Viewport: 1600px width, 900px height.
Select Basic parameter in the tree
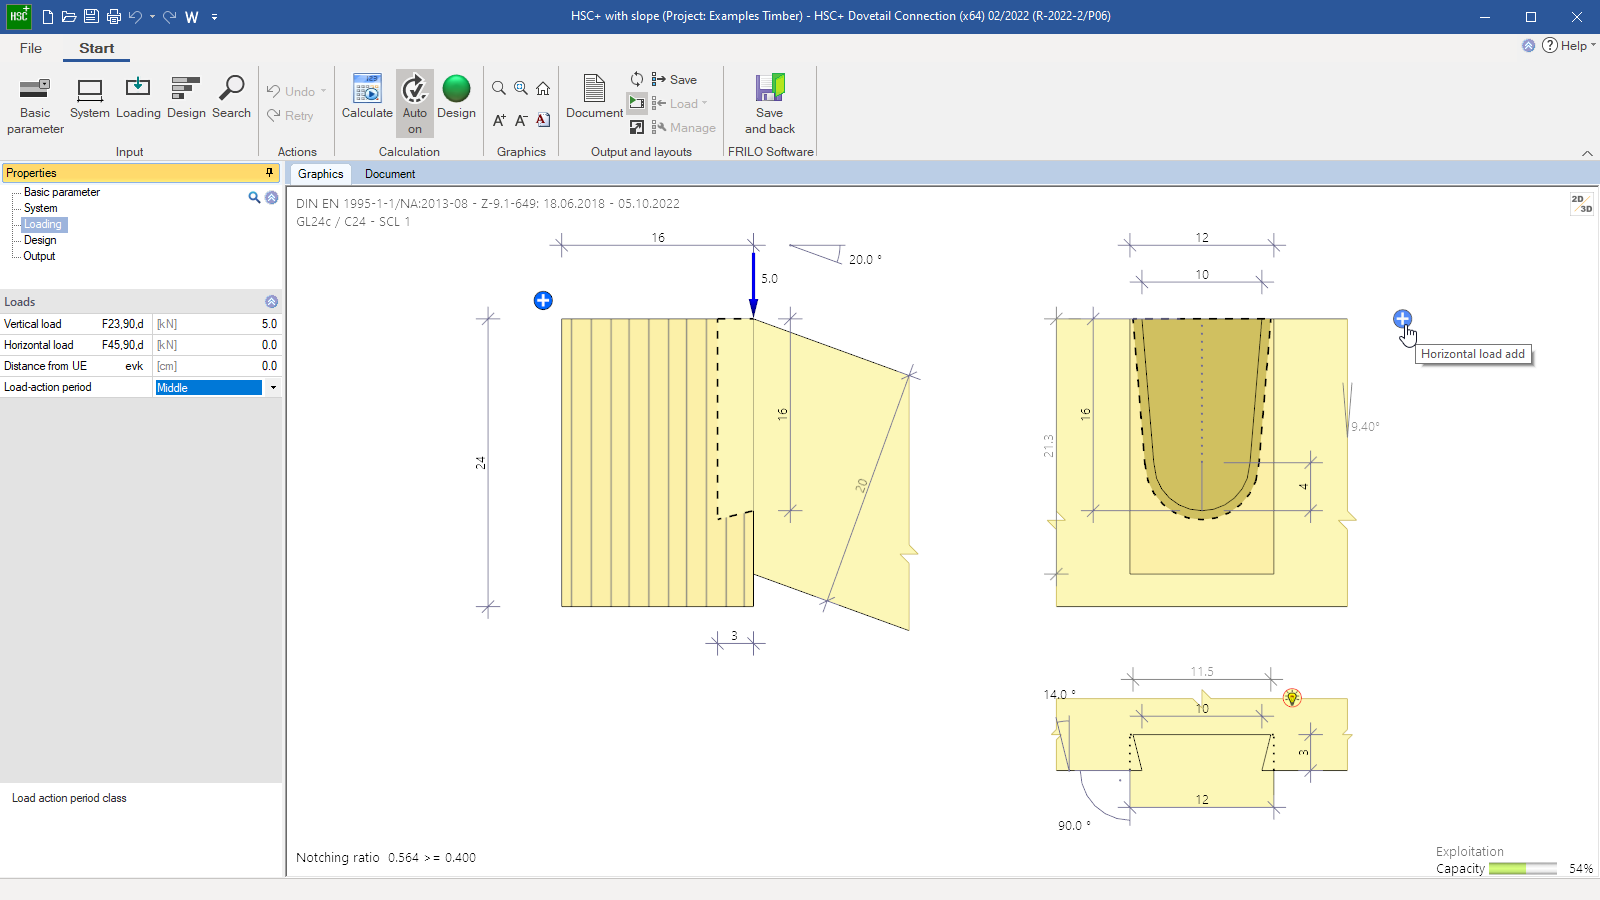(62, 192)
